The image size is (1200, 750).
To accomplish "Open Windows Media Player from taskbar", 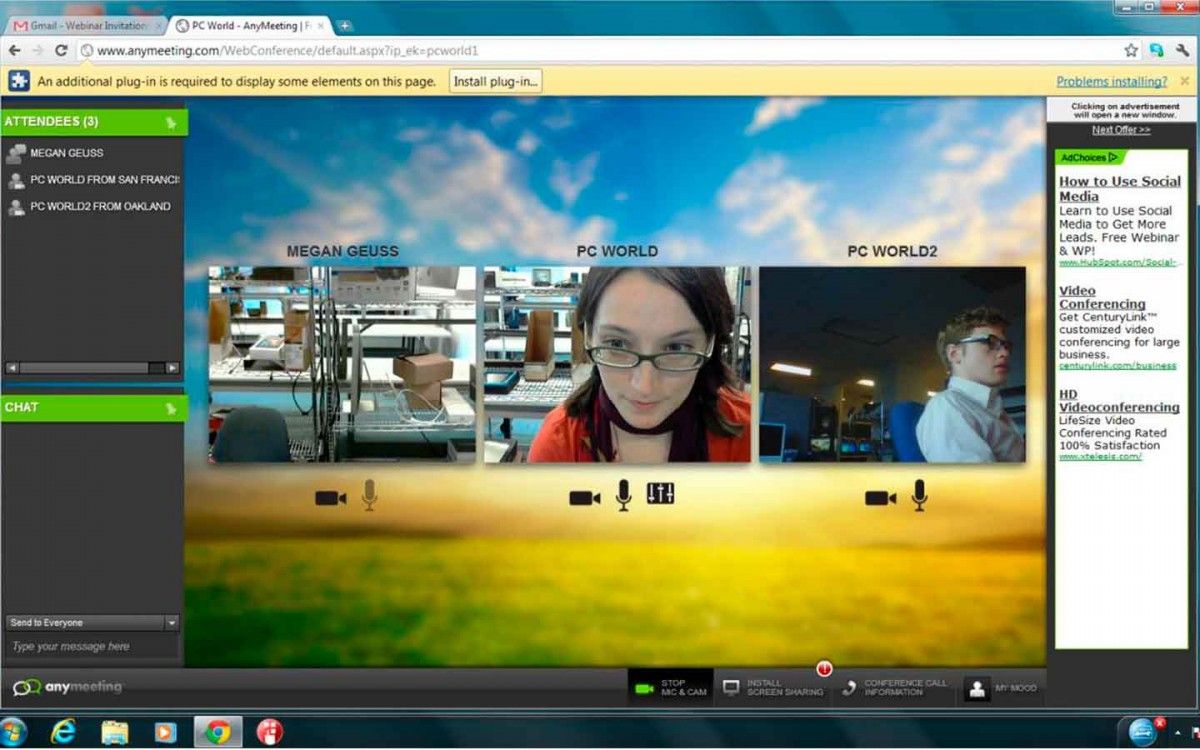I will (166, 732).
